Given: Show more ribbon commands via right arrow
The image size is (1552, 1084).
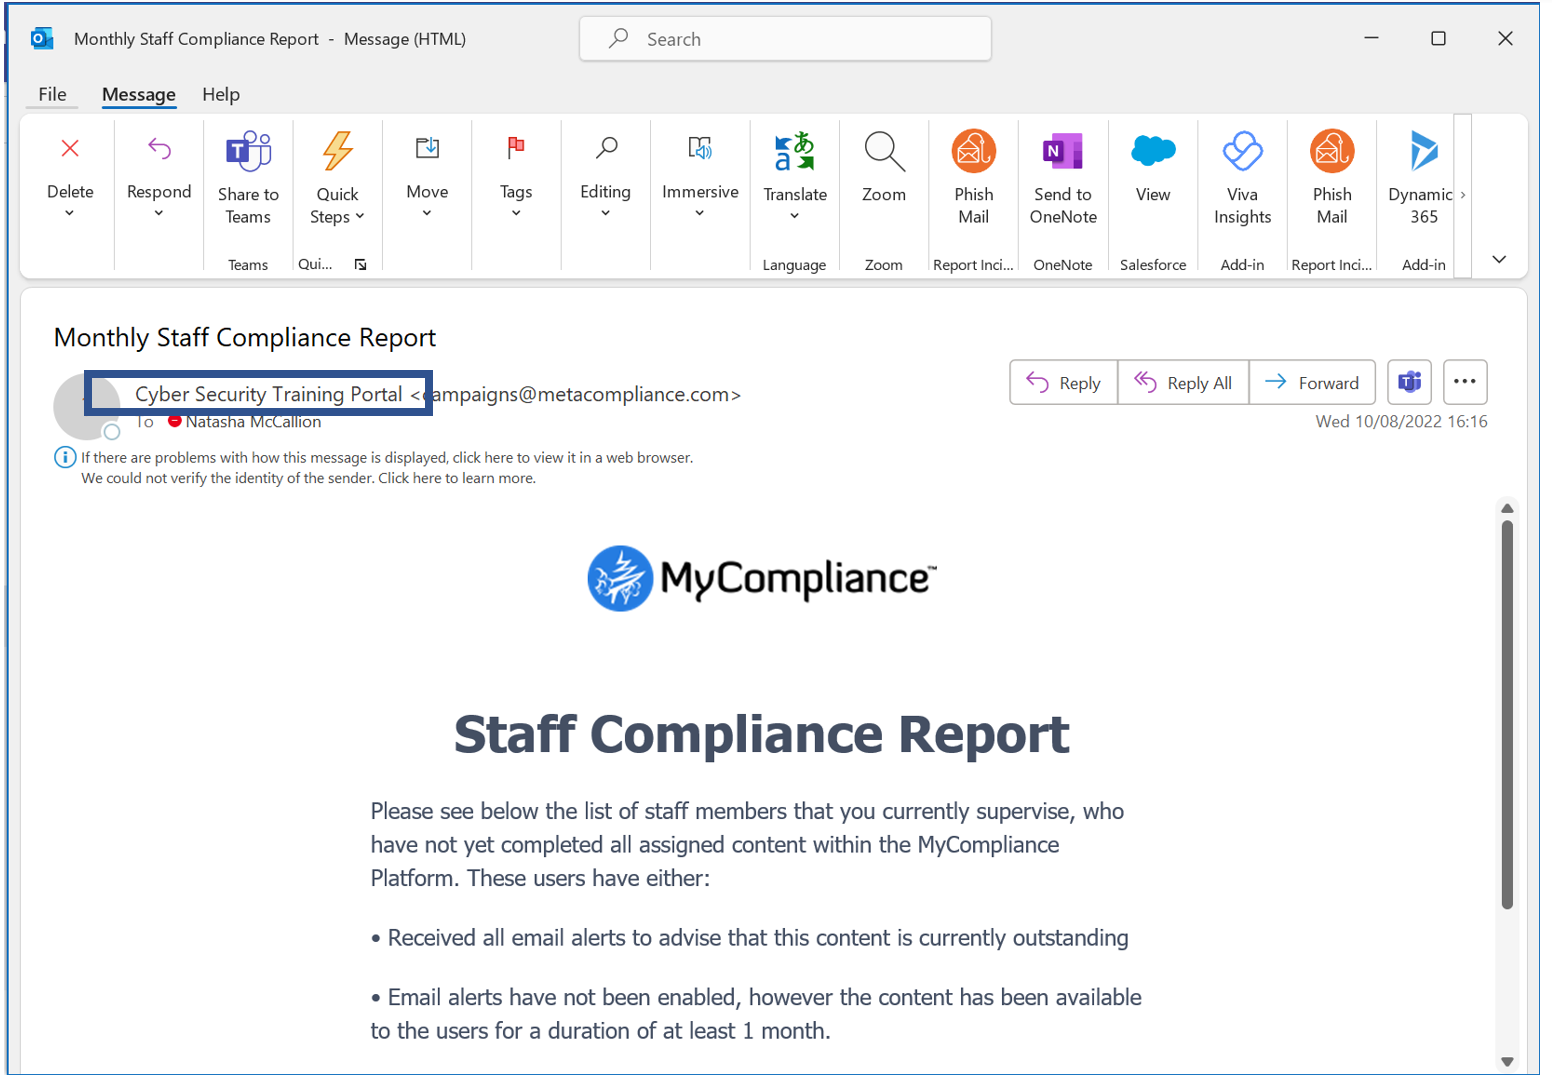Looking at the screenshot, I should pyautogui.click(x=1463, y=195).
